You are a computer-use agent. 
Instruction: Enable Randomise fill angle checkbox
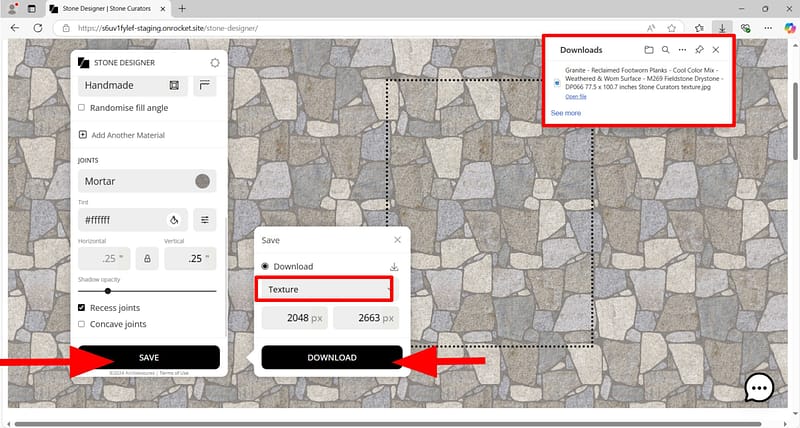click(82, 108)
